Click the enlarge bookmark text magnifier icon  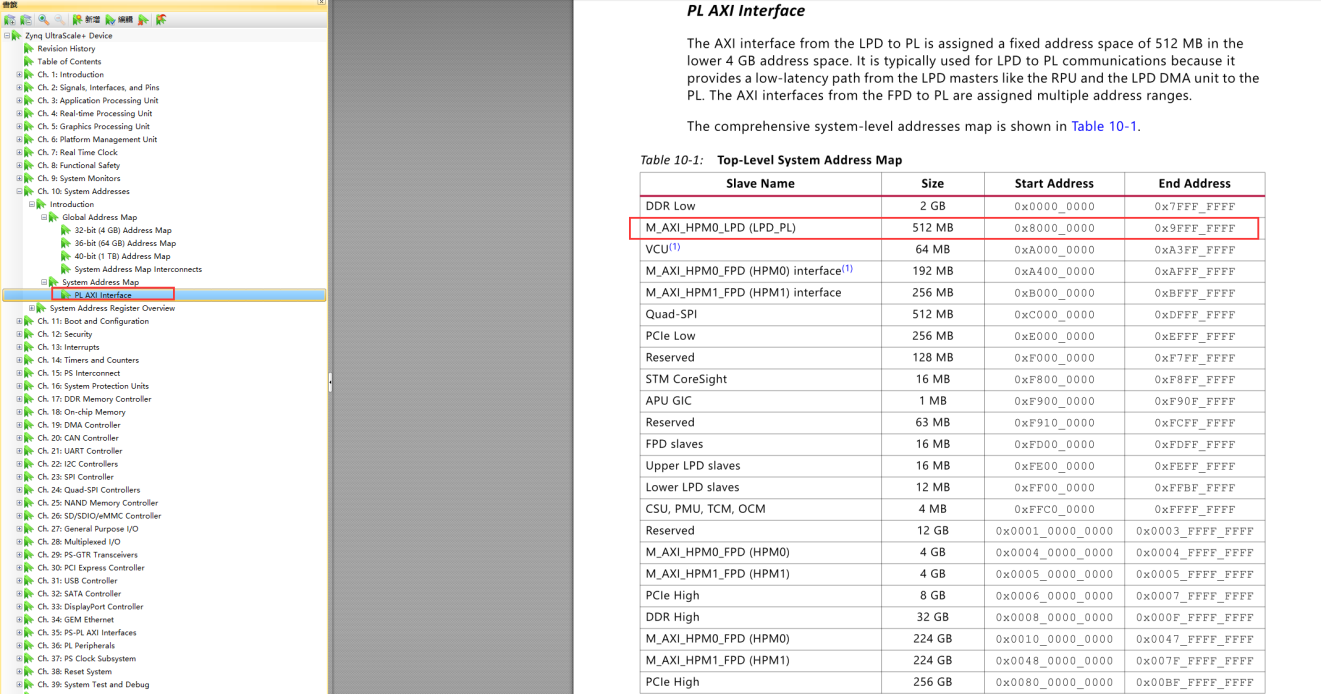point(43,20)
